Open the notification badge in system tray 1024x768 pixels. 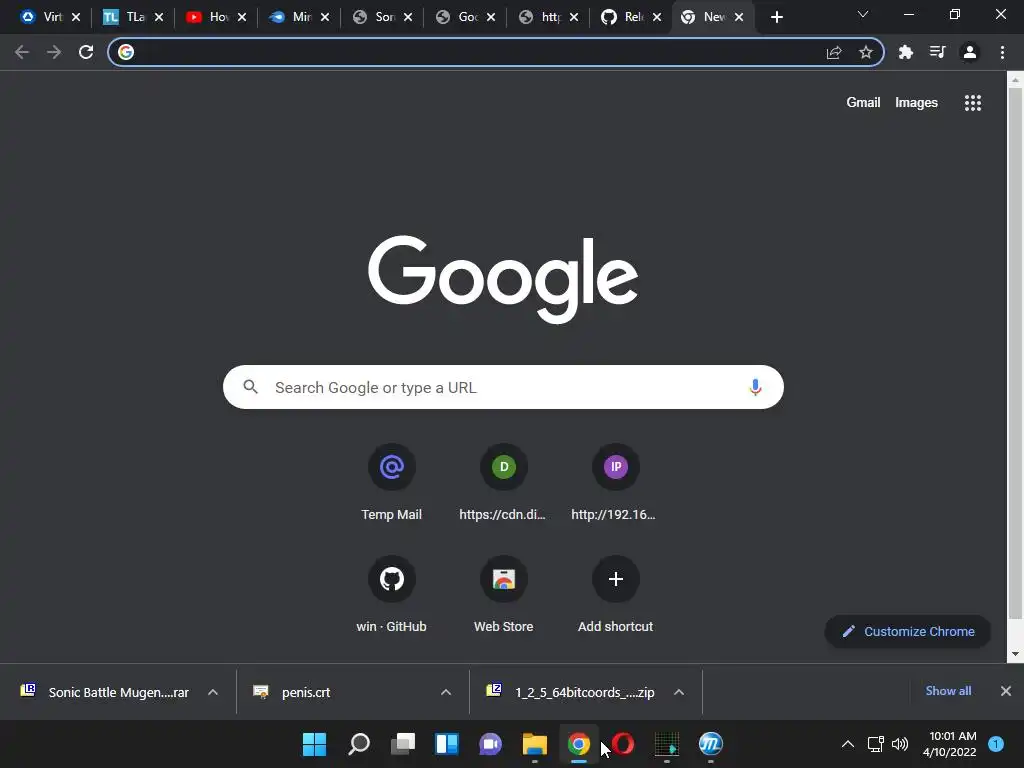click(x=995, y=744)
